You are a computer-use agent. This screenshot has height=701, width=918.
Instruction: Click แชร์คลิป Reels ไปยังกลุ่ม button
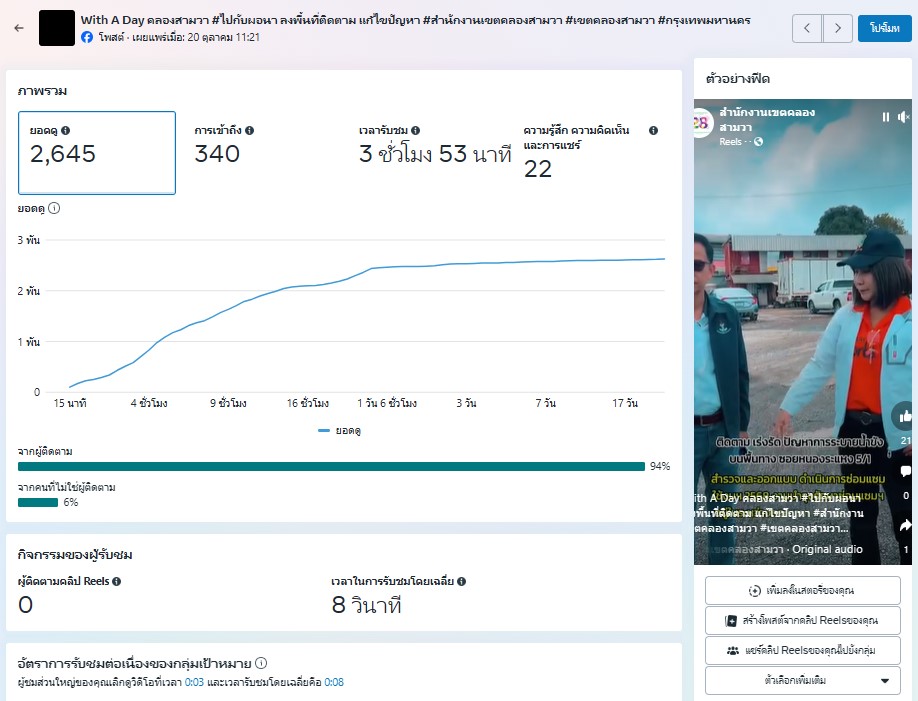801,650
